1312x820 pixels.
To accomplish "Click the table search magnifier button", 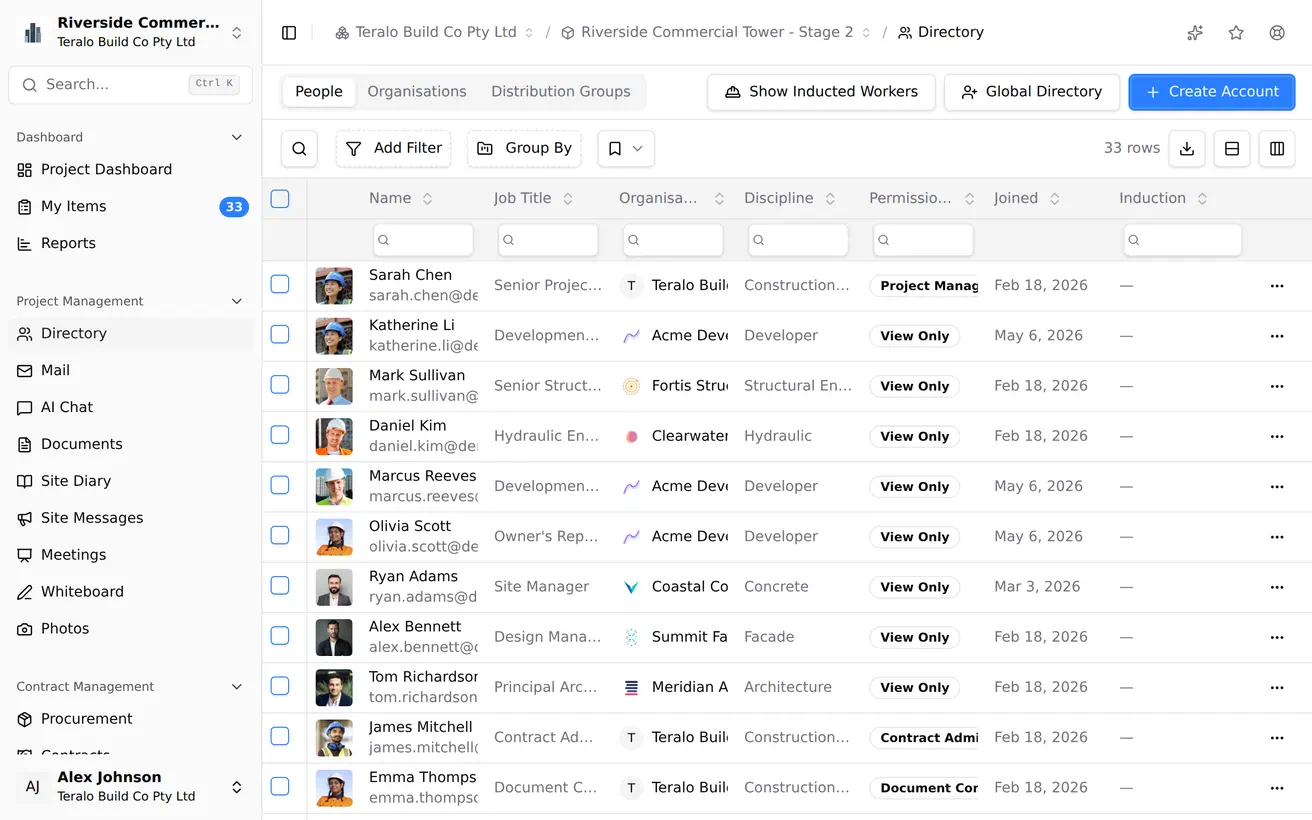I will pos(299,149).
